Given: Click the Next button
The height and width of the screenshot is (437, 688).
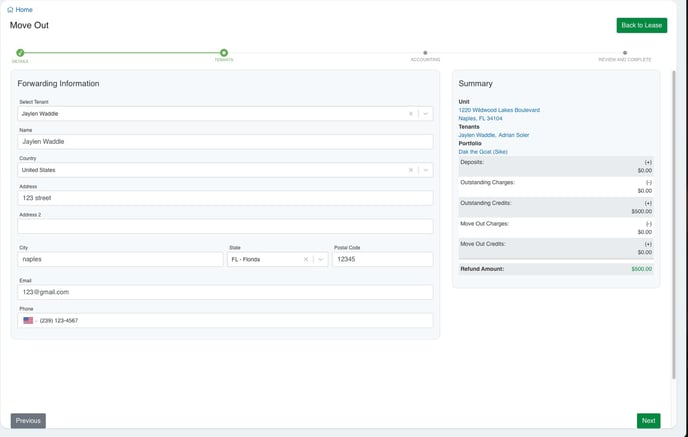Looking at the screenshot, I should (648, 421).
